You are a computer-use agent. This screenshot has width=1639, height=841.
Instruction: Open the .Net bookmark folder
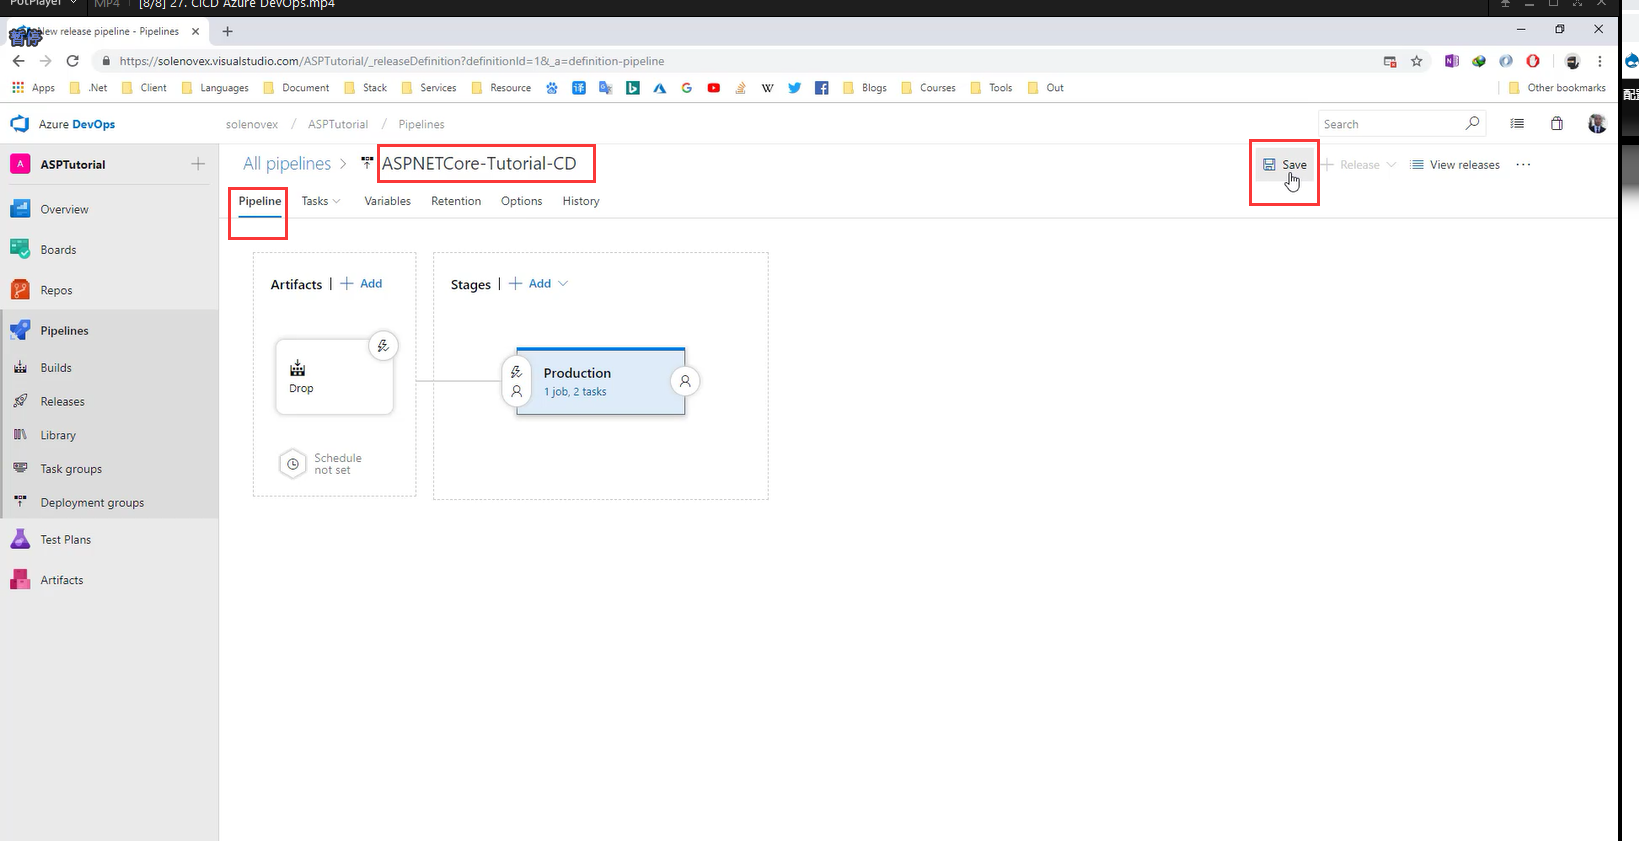click(88, 88)
